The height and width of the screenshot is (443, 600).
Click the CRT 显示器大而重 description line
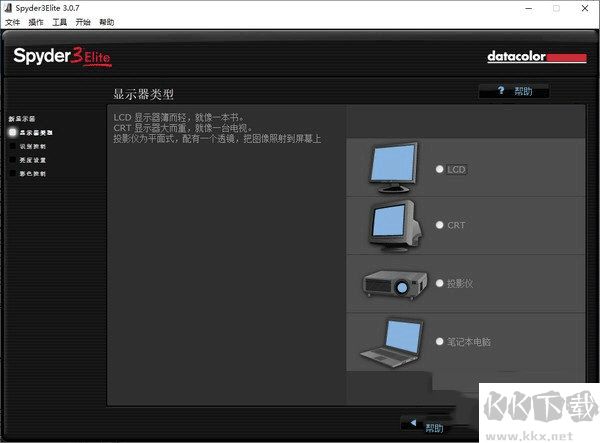[183, 128]
